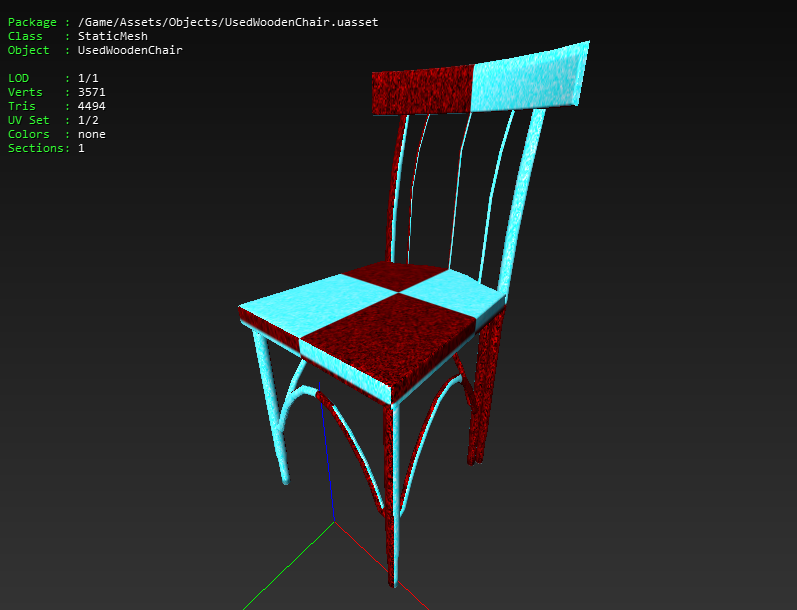
Task: Click the green axis line
Action: pos(288,566)
